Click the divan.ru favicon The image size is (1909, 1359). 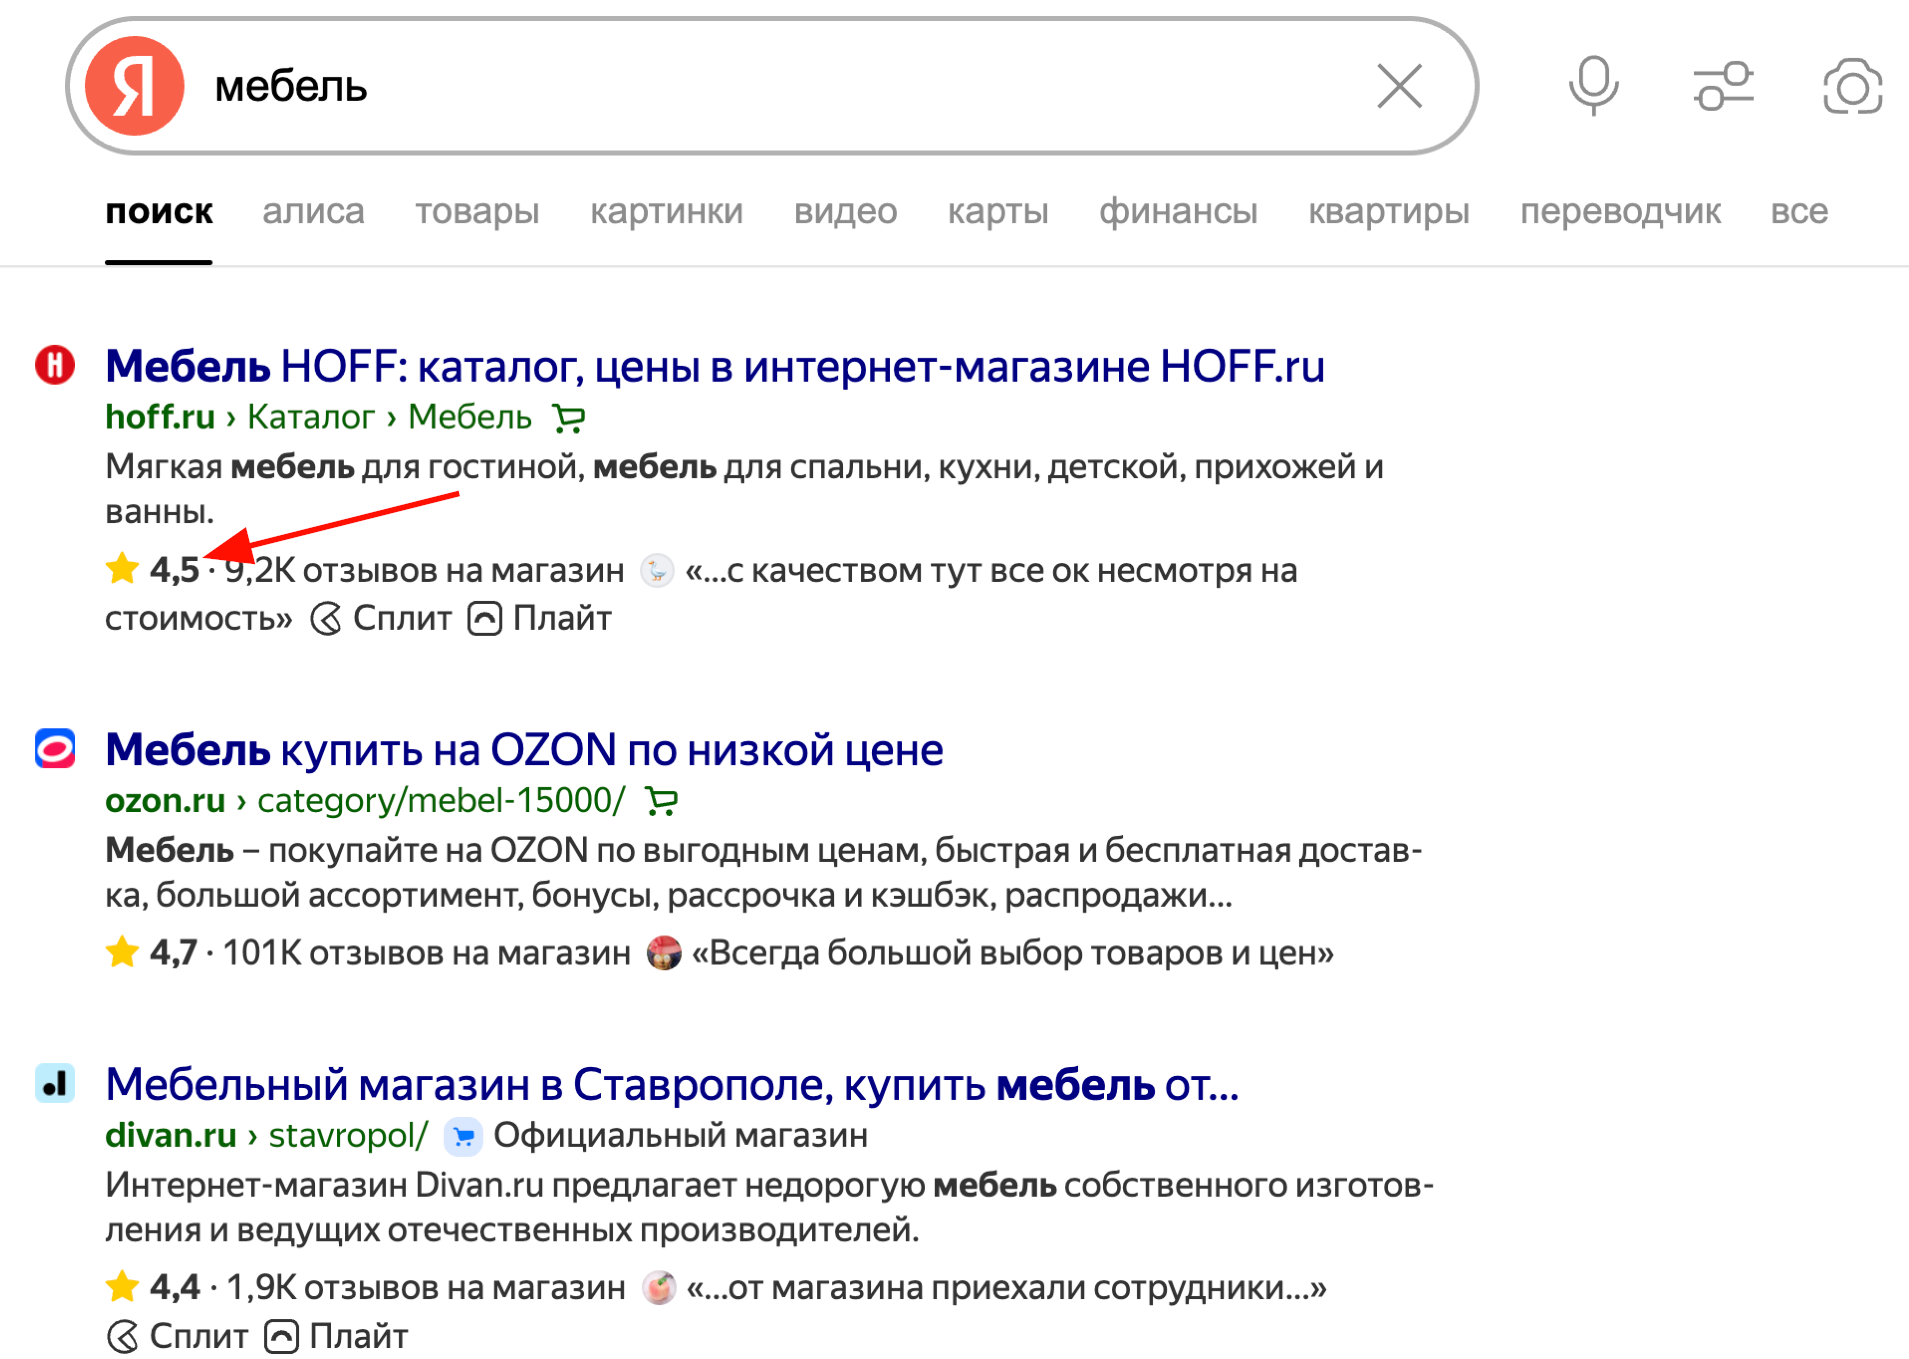coord(55,1083)
